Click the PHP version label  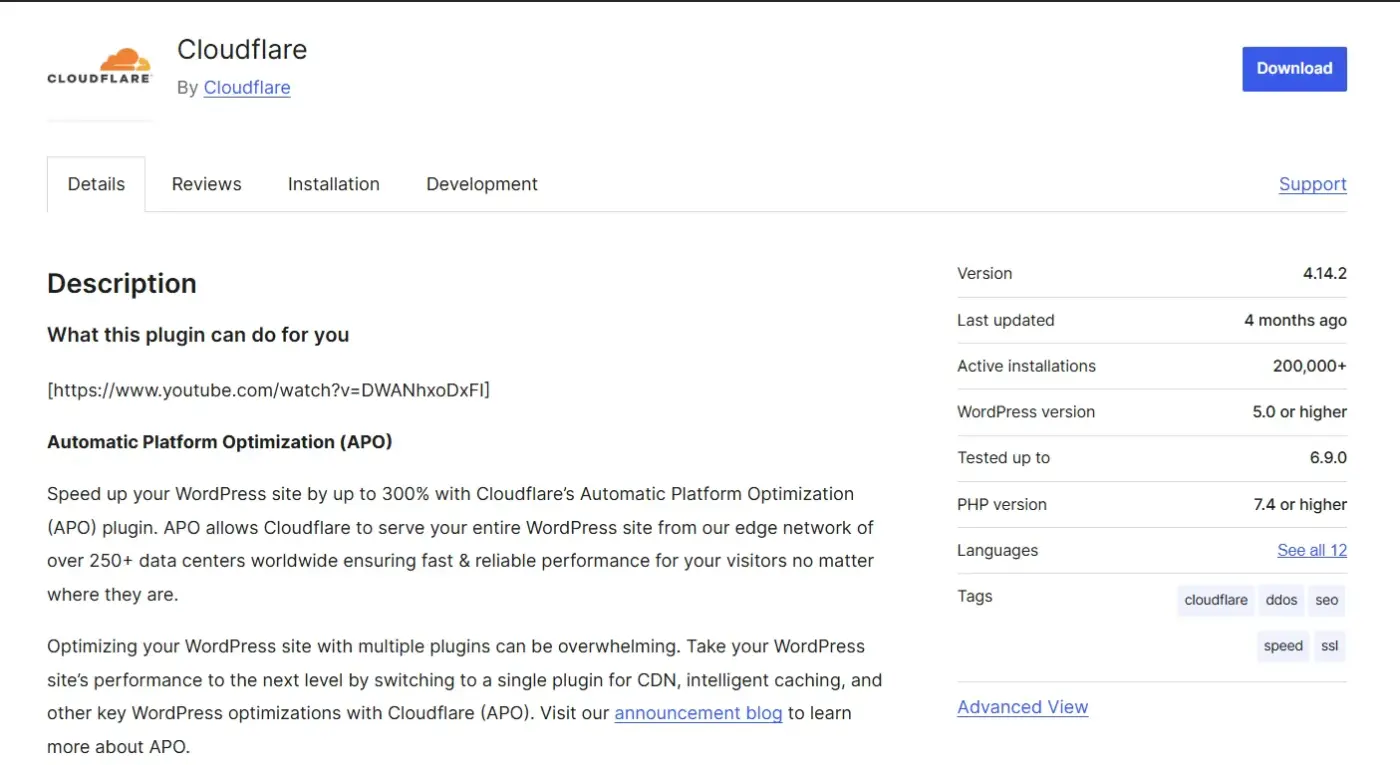(x=1001, y=505)
